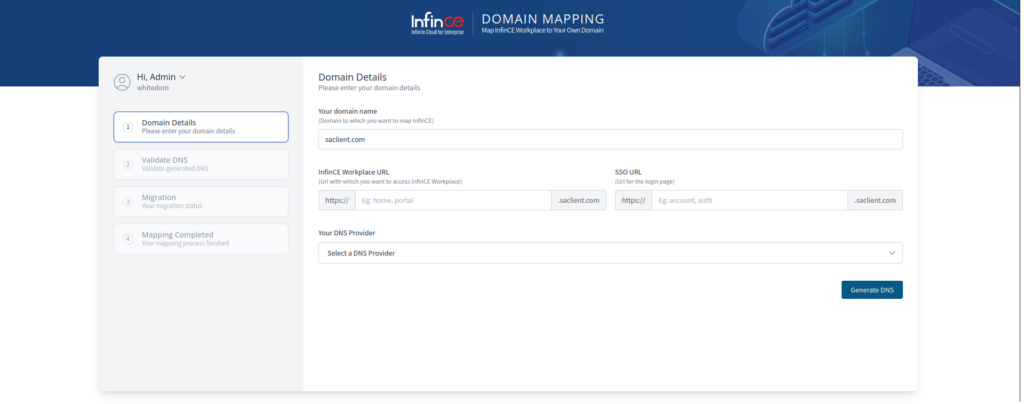Click the Url for the login page hint
The height and width of the screenshot is (404, 1024).
coord(645,181)
